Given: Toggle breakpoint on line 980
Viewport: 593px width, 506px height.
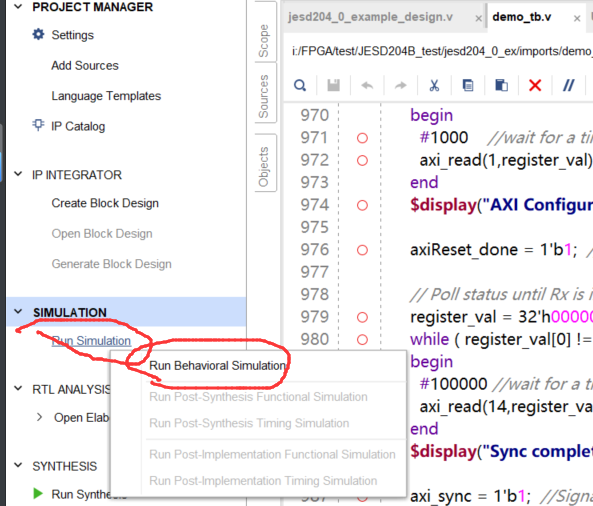Looking at the screenshot, I should click(x=362, y=340).
